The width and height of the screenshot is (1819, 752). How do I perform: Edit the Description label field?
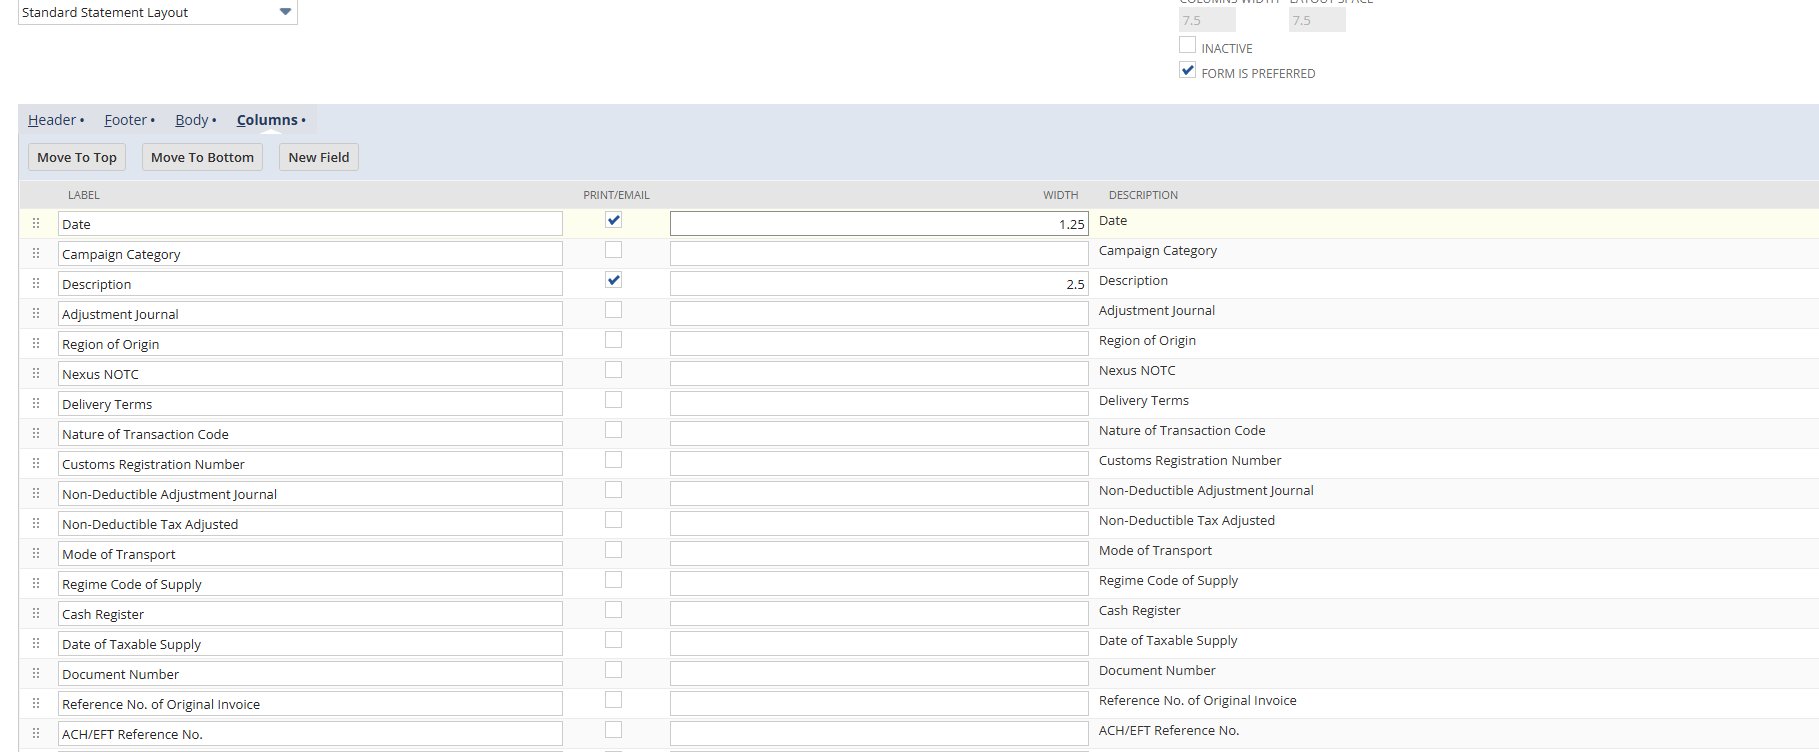coord(310,284)
